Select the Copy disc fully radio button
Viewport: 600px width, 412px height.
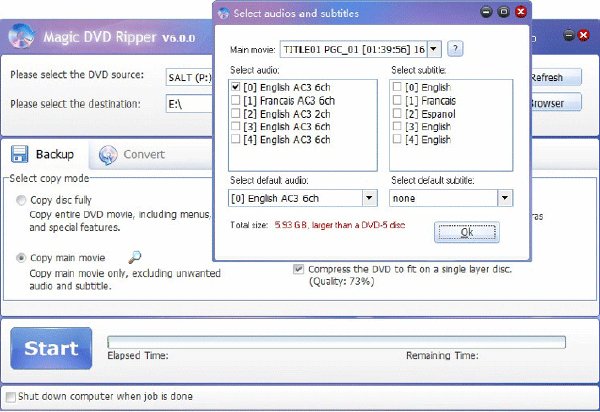pyautogui.click(x=21, y=200)
